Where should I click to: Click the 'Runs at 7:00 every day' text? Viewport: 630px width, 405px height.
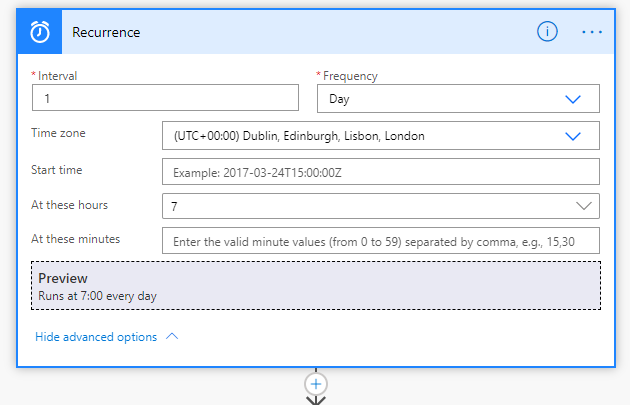click(x=97, y=296)
